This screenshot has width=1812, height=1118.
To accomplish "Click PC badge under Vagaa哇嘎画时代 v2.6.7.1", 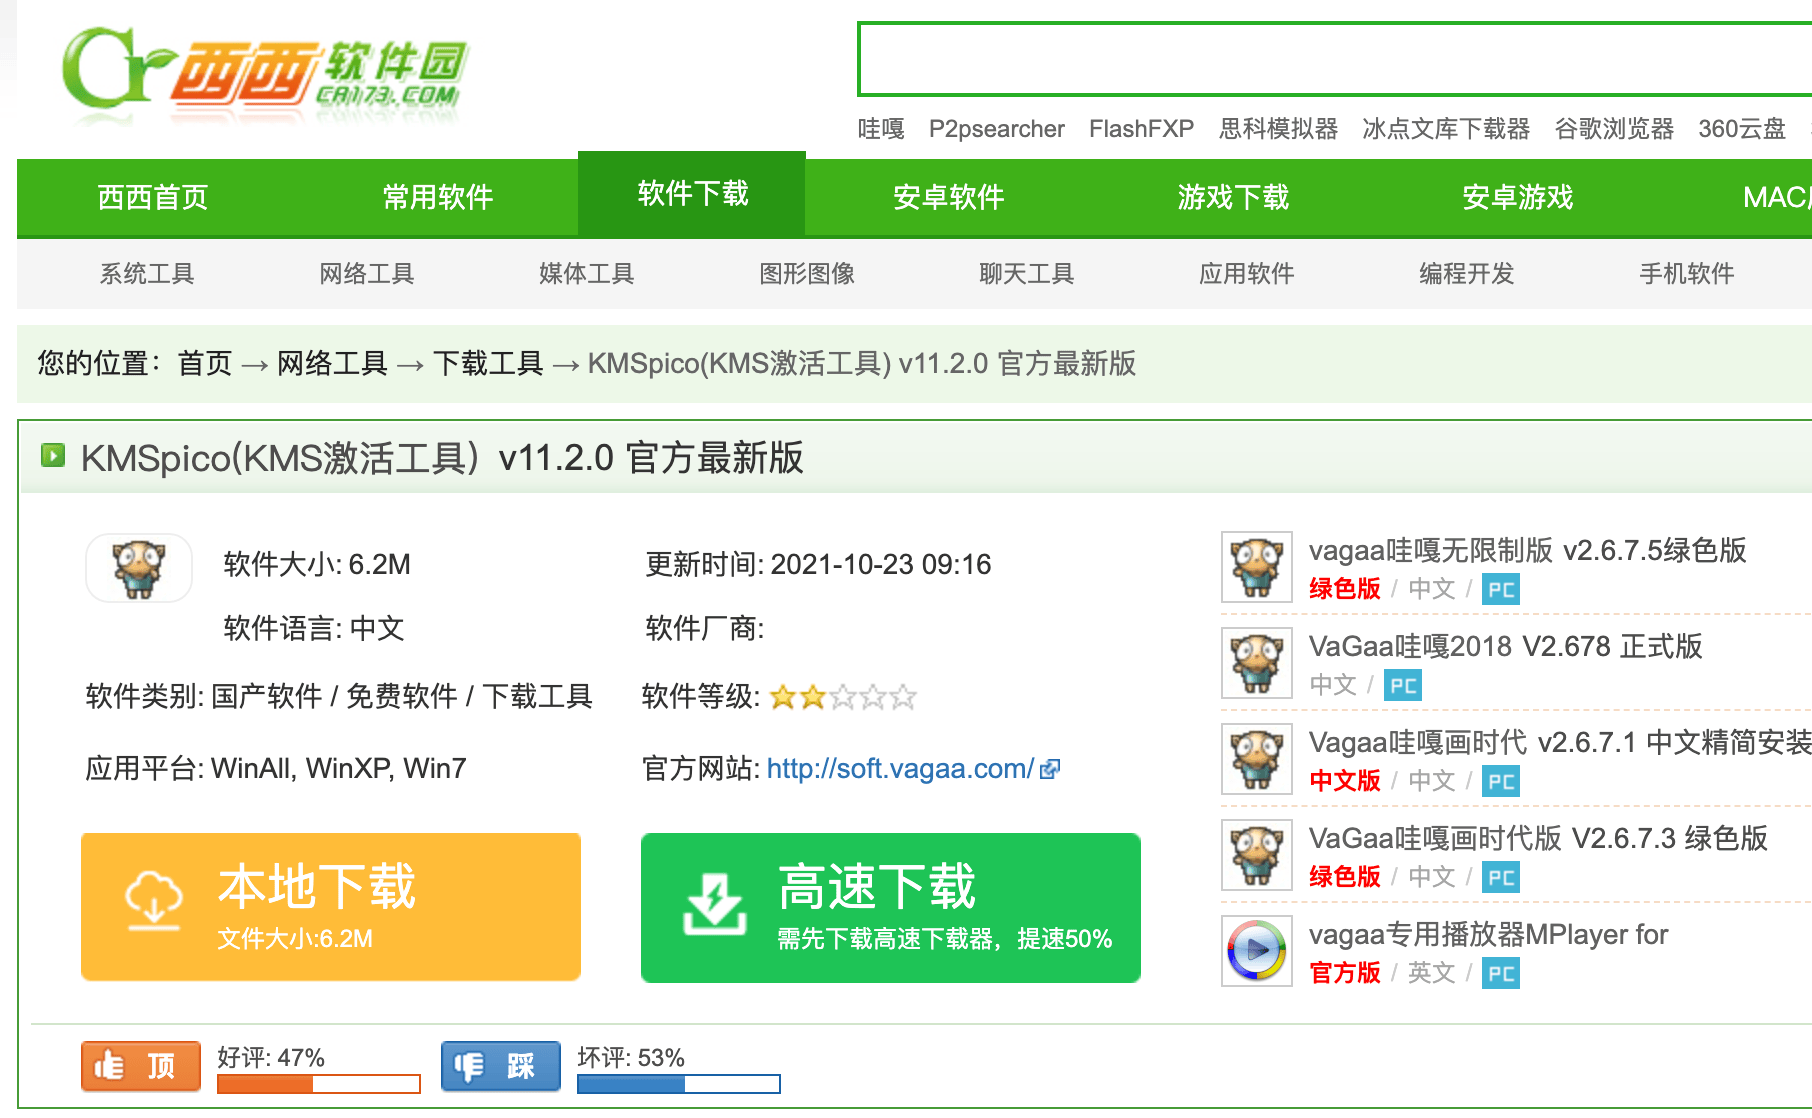I will coord(1501,781).
